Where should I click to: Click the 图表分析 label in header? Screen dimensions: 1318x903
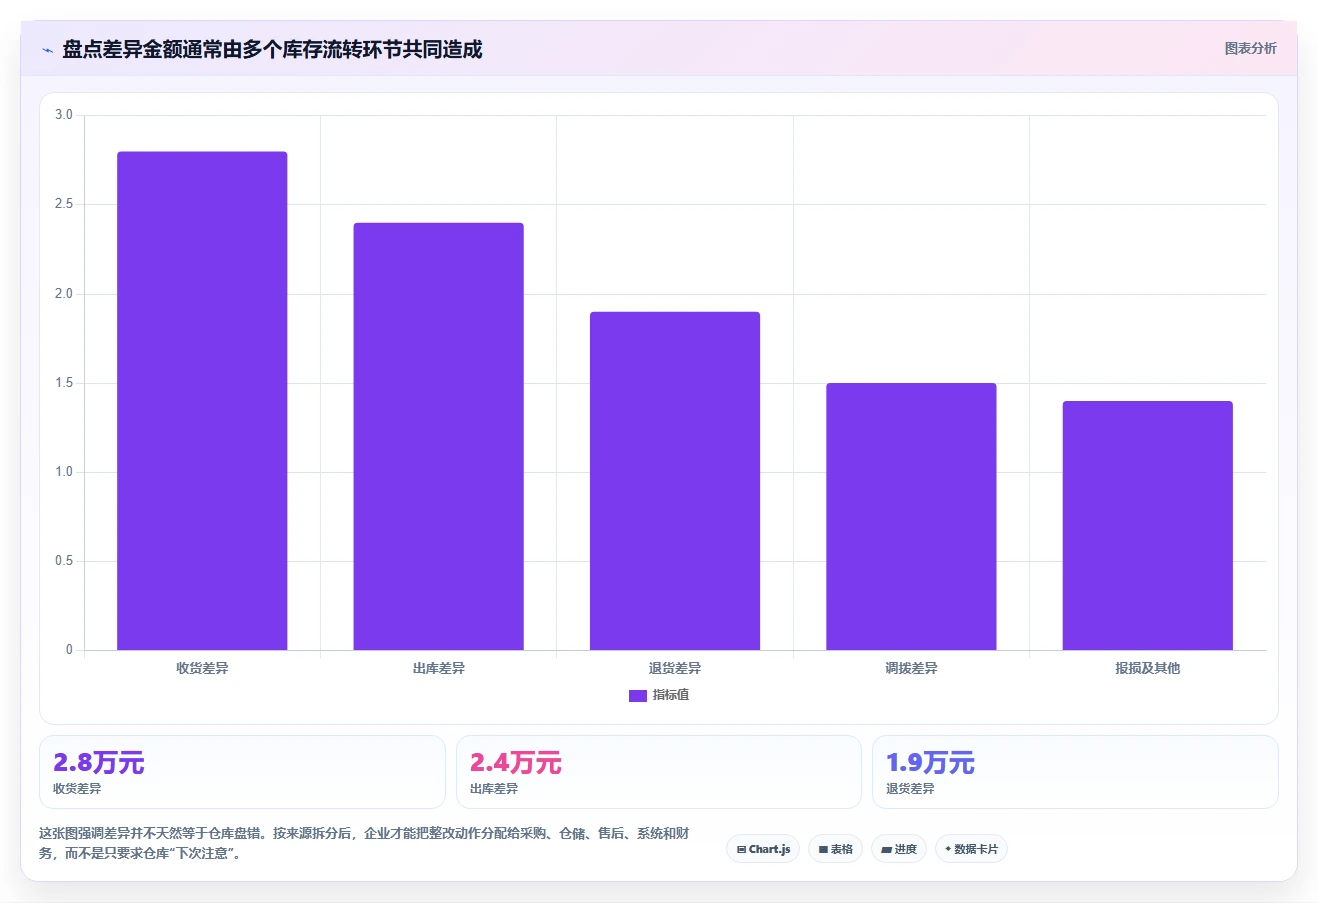click(1250, 48)
